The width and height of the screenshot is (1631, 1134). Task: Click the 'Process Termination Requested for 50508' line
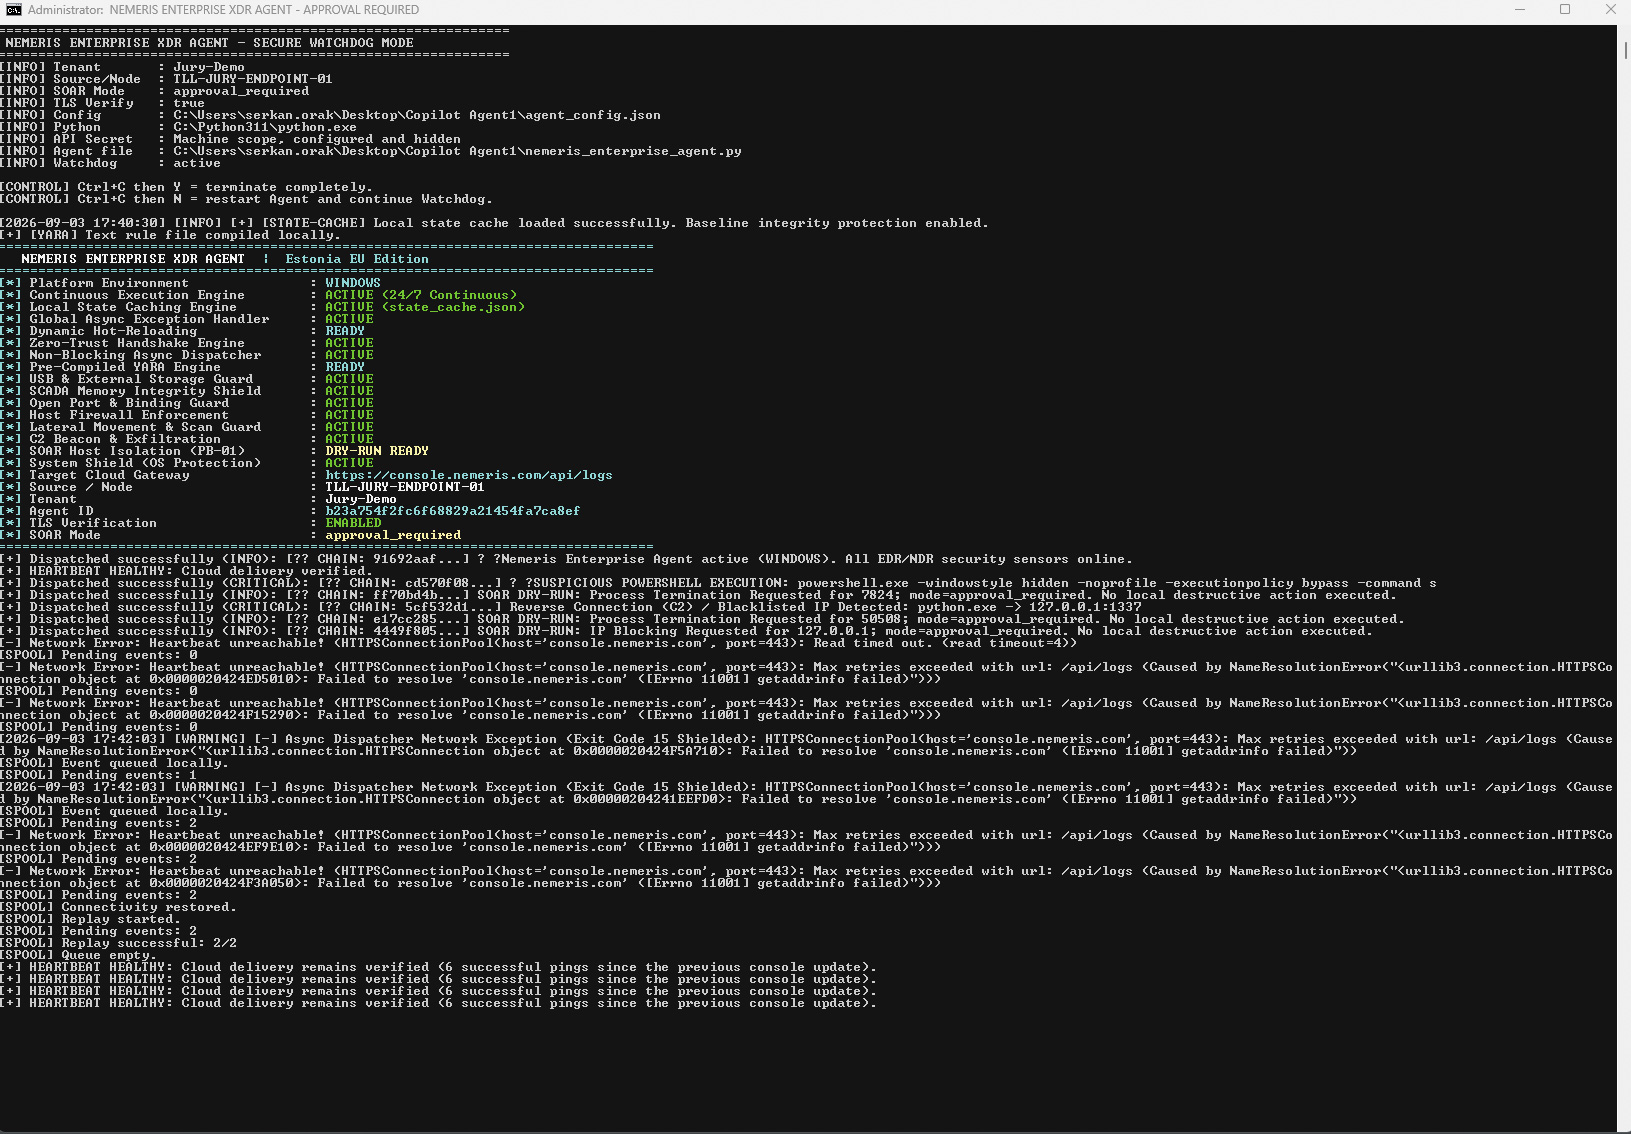702,619
